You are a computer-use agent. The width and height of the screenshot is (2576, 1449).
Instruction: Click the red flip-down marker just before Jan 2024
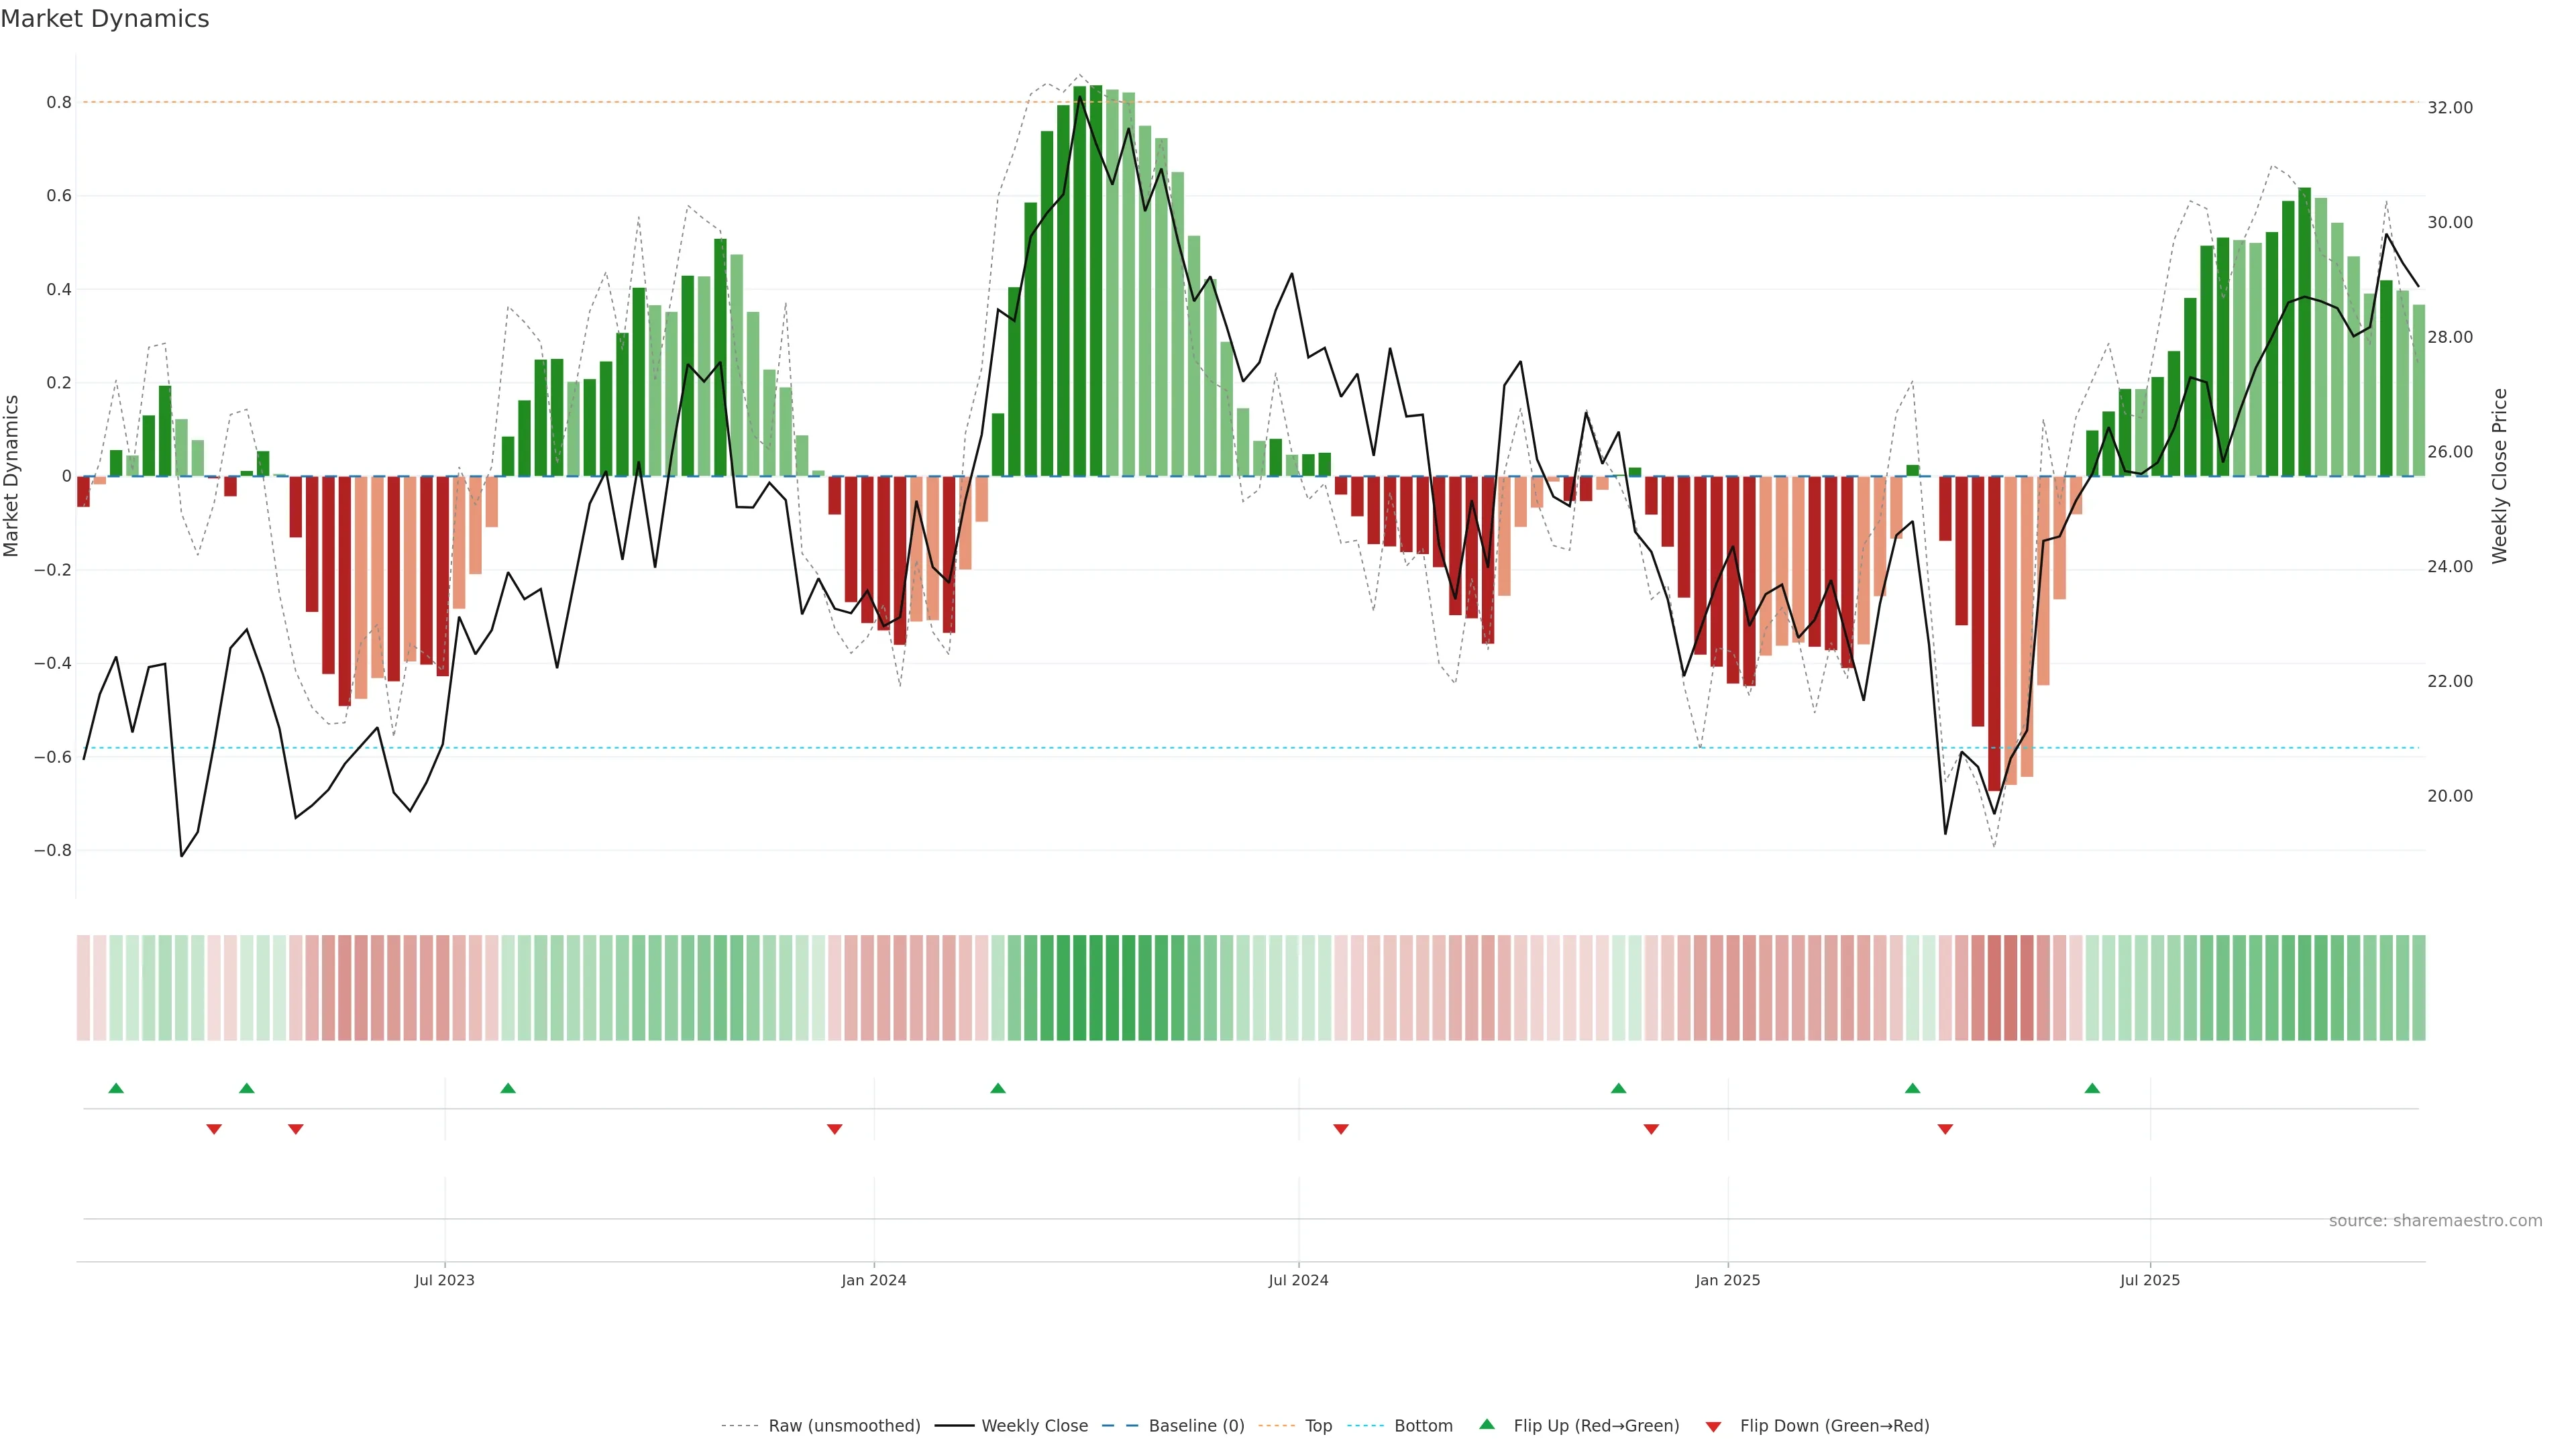click(835, 1129)
